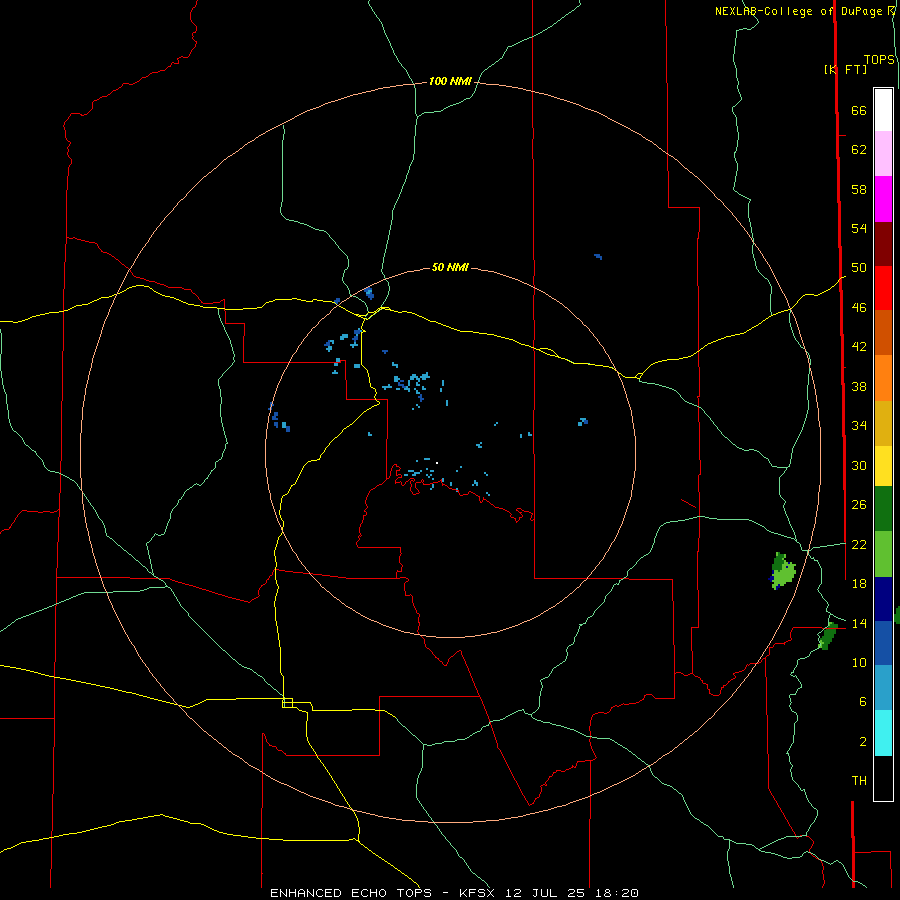Click the 22 legend value
The image size is (900, 900).
(x=859, y=544)
